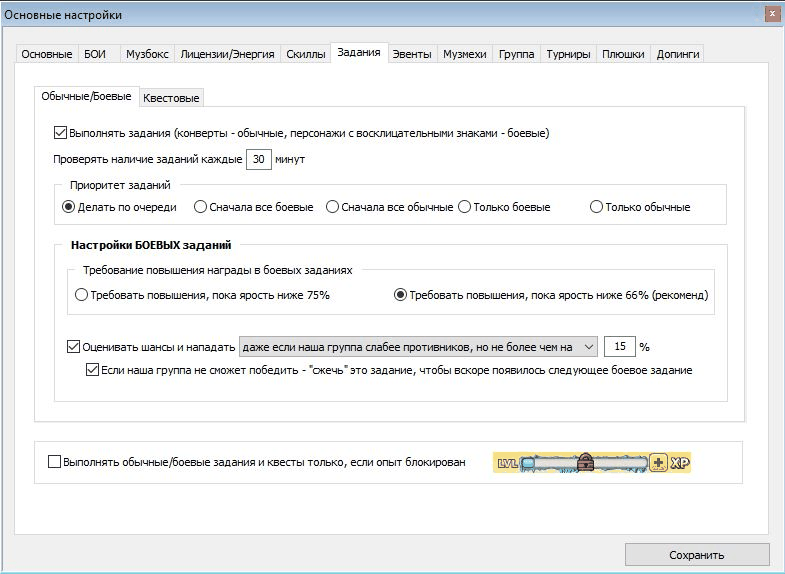Select rage below 66% recommended option

400,295
